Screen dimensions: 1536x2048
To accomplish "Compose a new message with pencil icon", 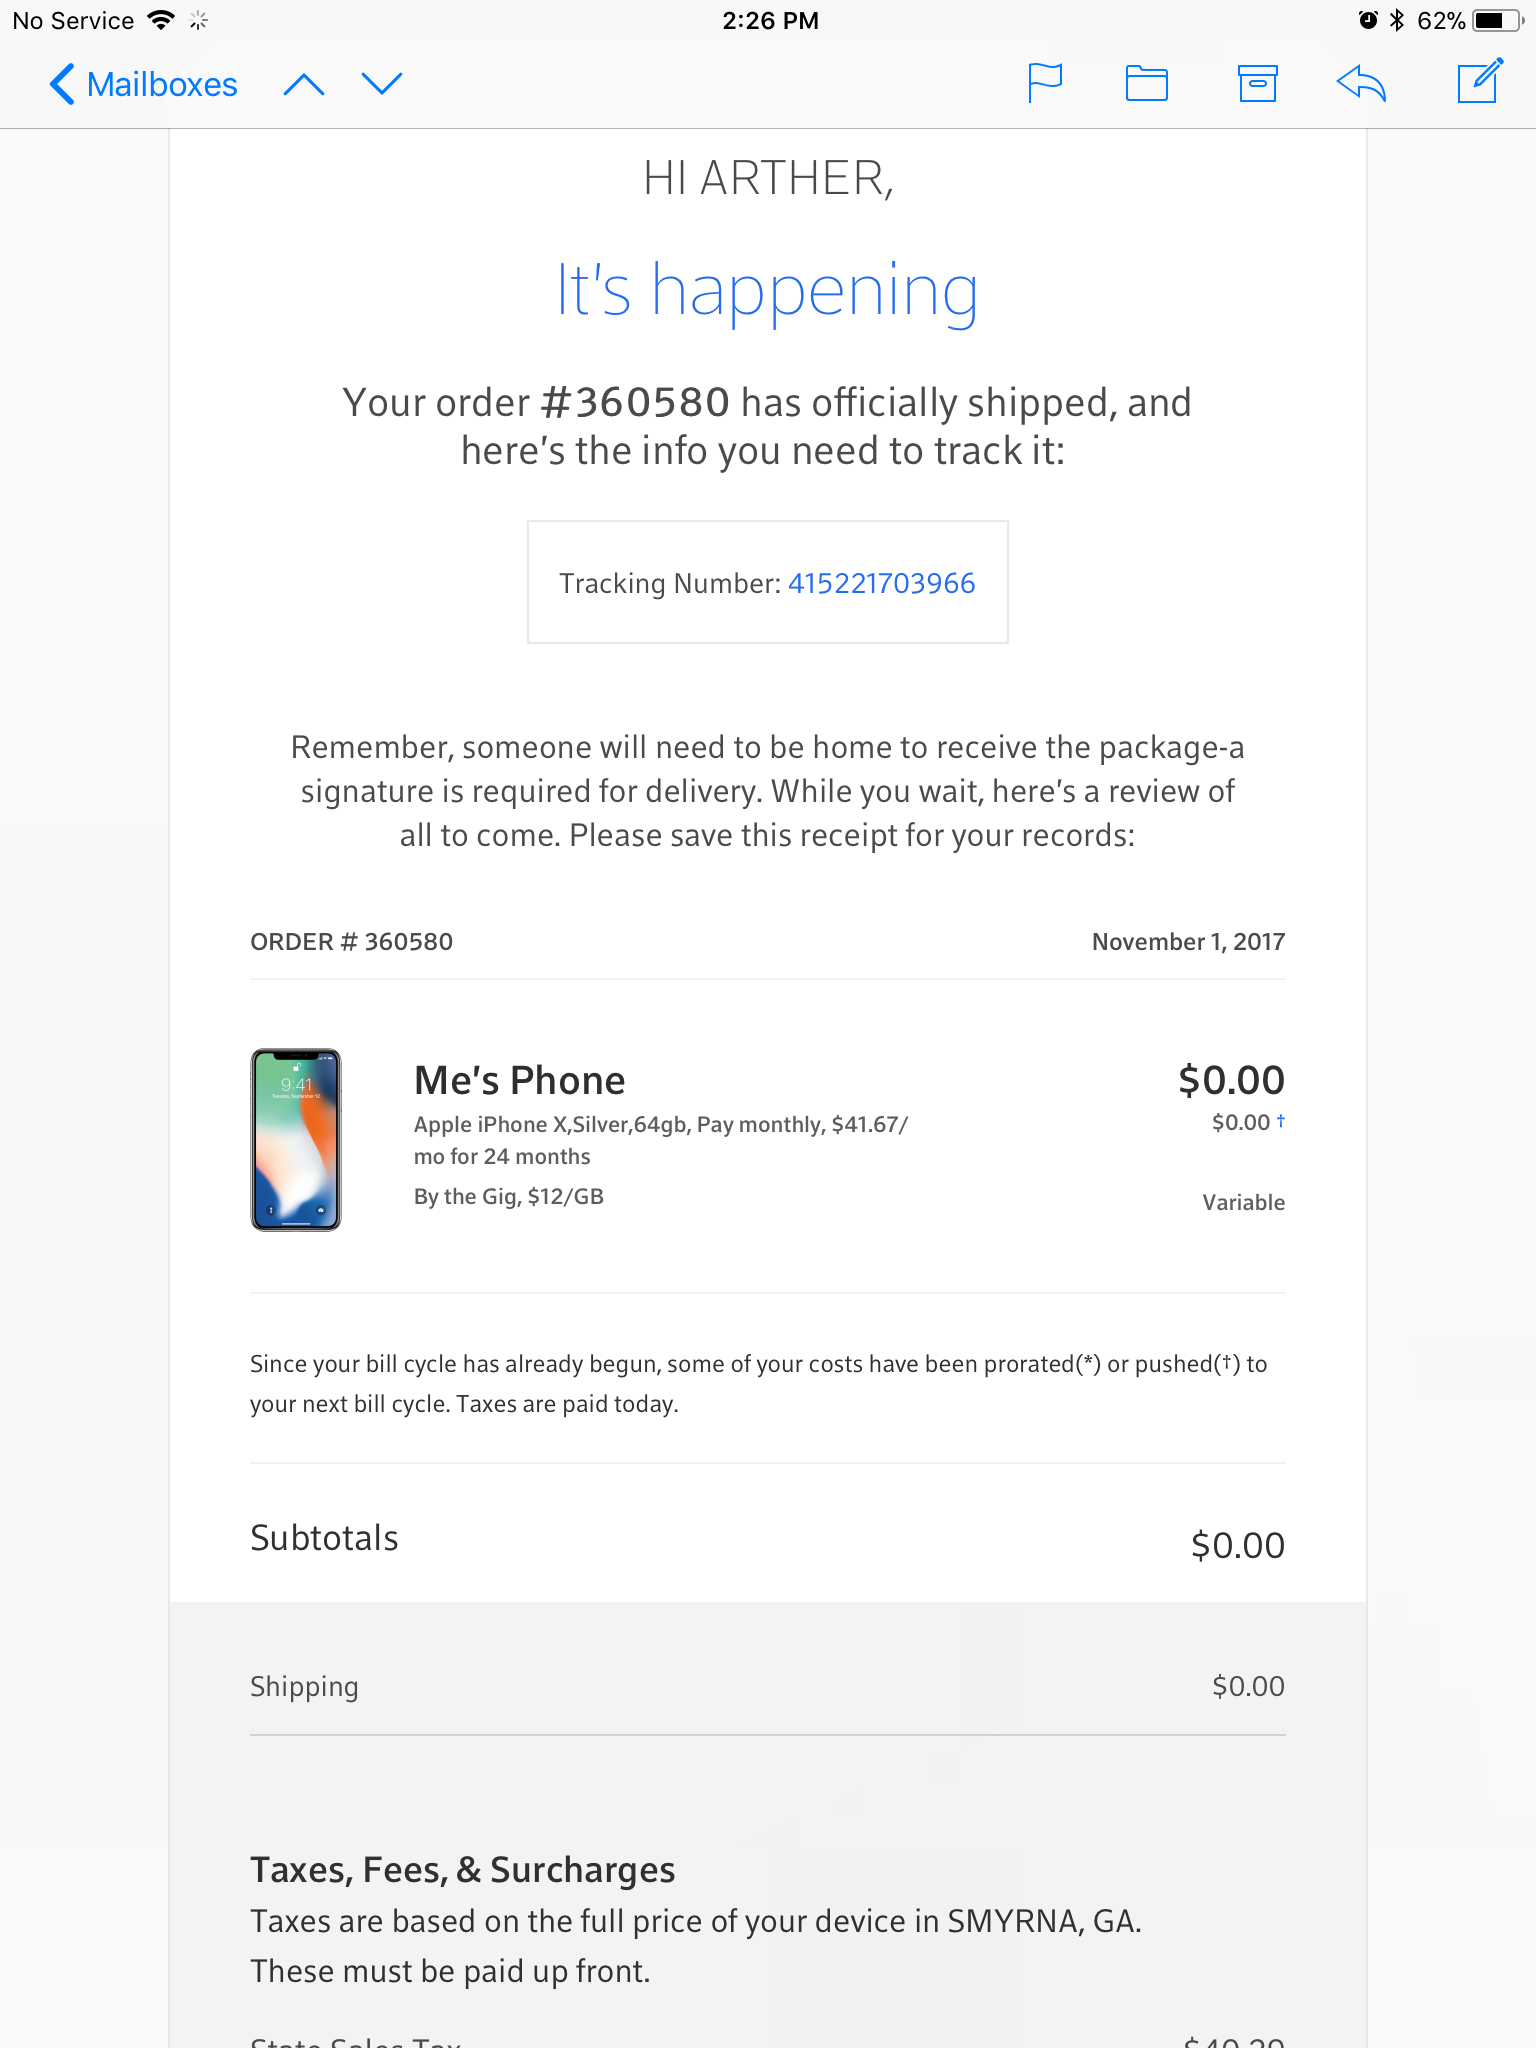I will [x=1480, y=81].
